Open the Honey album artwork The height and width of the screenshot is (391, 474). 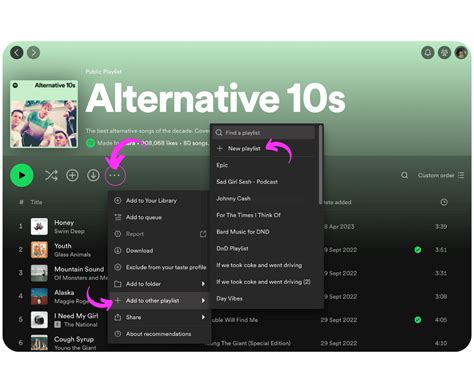point(39,226)
